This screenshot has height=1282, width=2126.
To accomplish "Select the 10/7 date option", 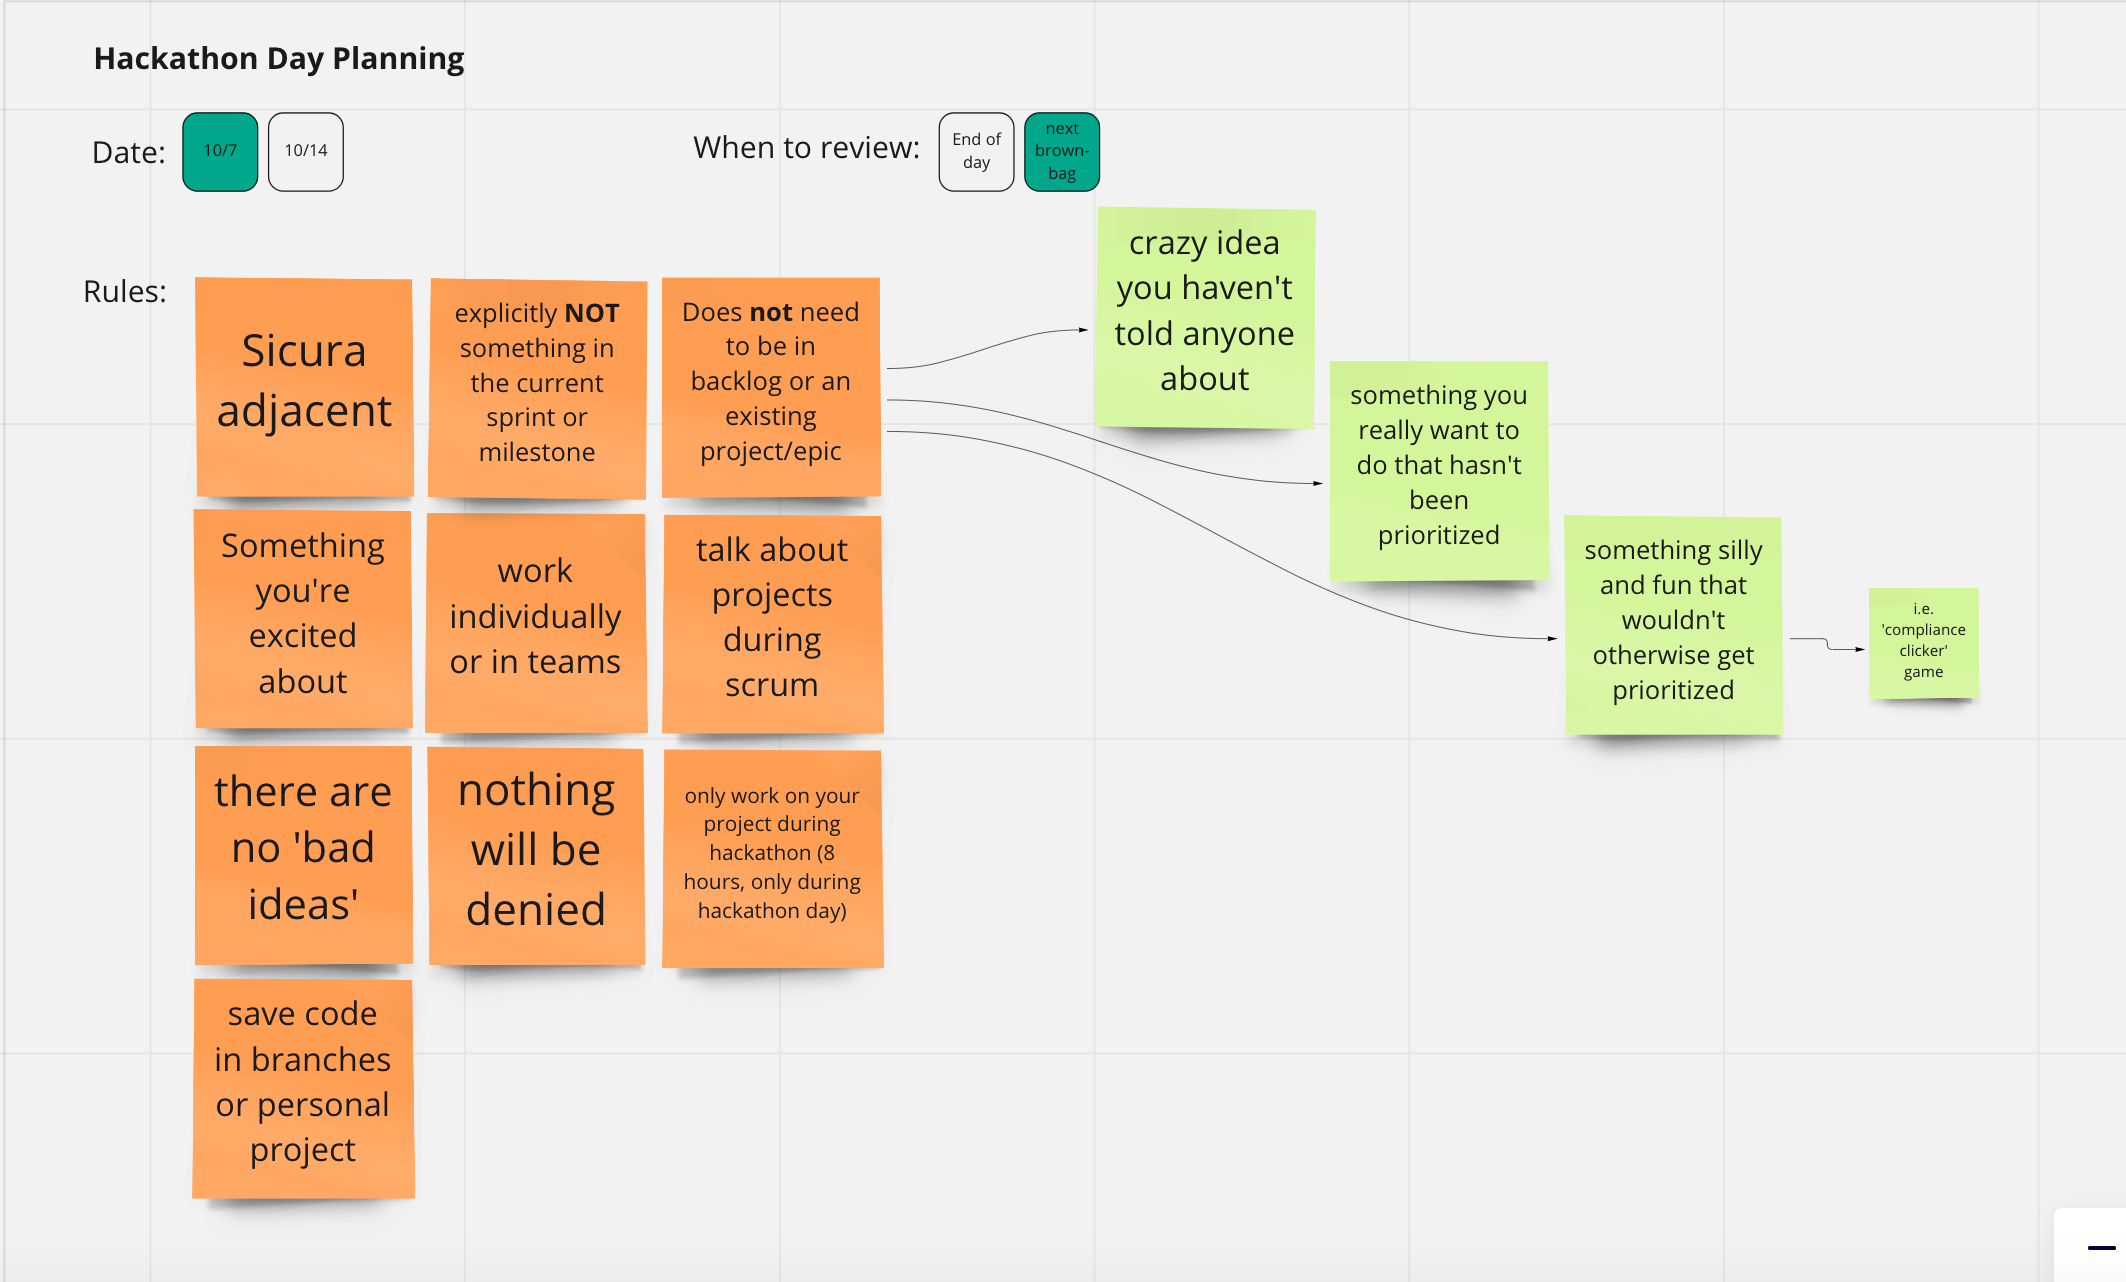I will click(x=220, y=151).
